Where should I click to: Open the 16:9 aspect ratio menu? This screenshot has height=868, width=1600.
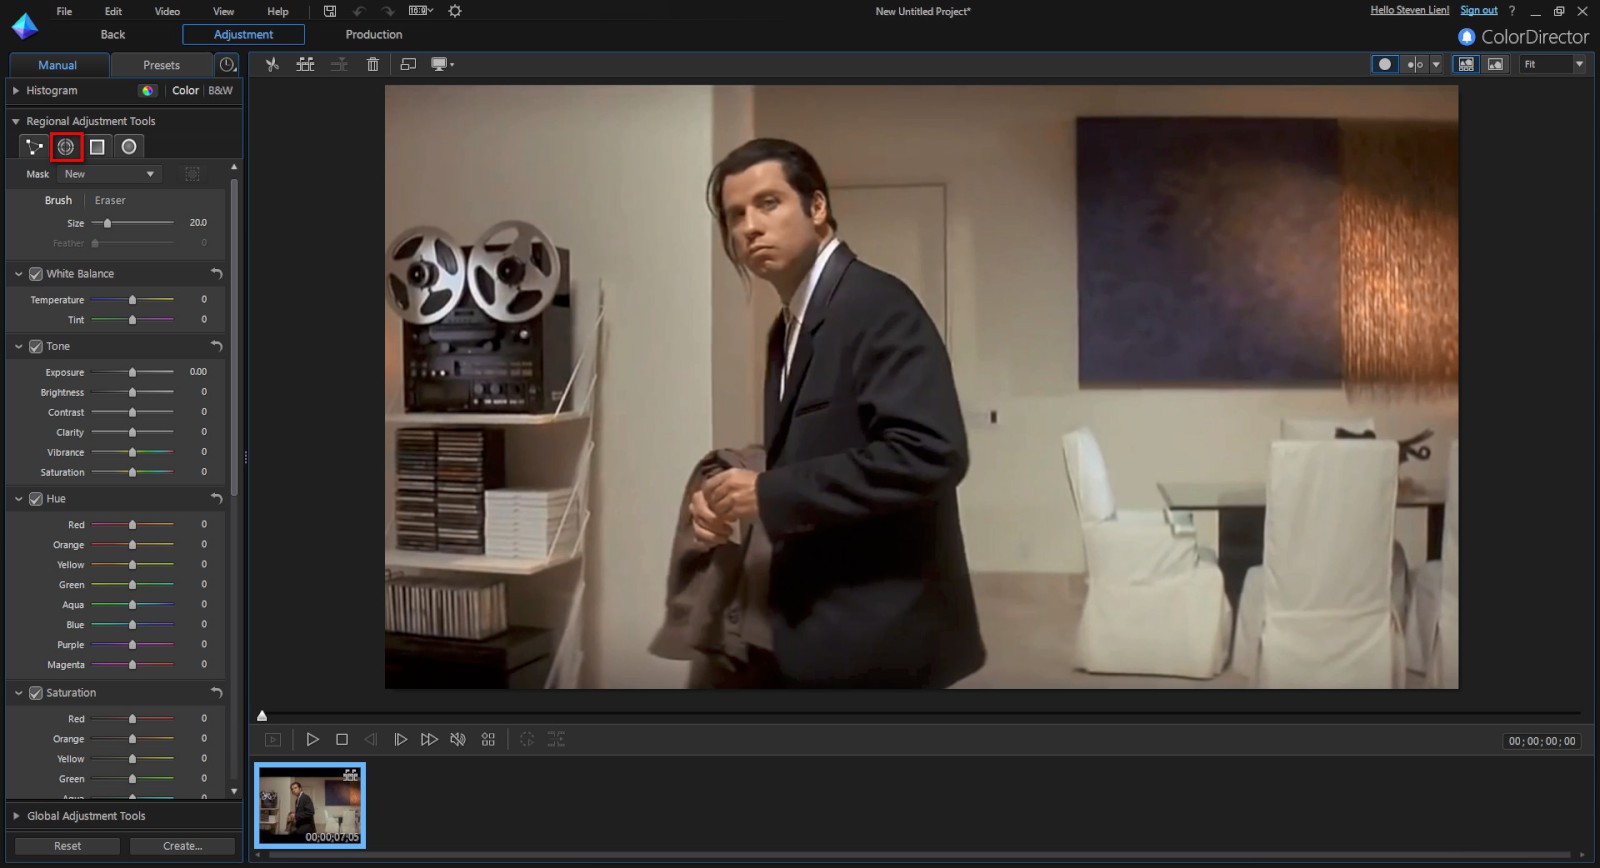click(x=421, y=11)
